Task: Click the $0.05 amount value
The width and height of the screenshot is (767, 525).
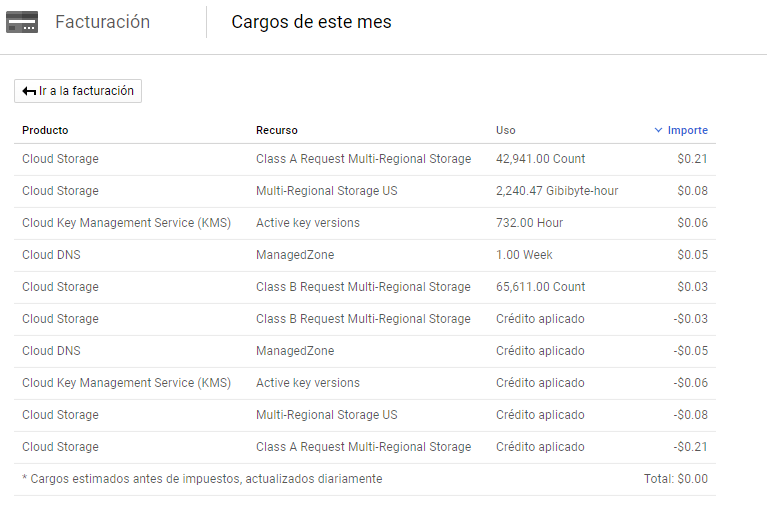Action: [692, 255]
